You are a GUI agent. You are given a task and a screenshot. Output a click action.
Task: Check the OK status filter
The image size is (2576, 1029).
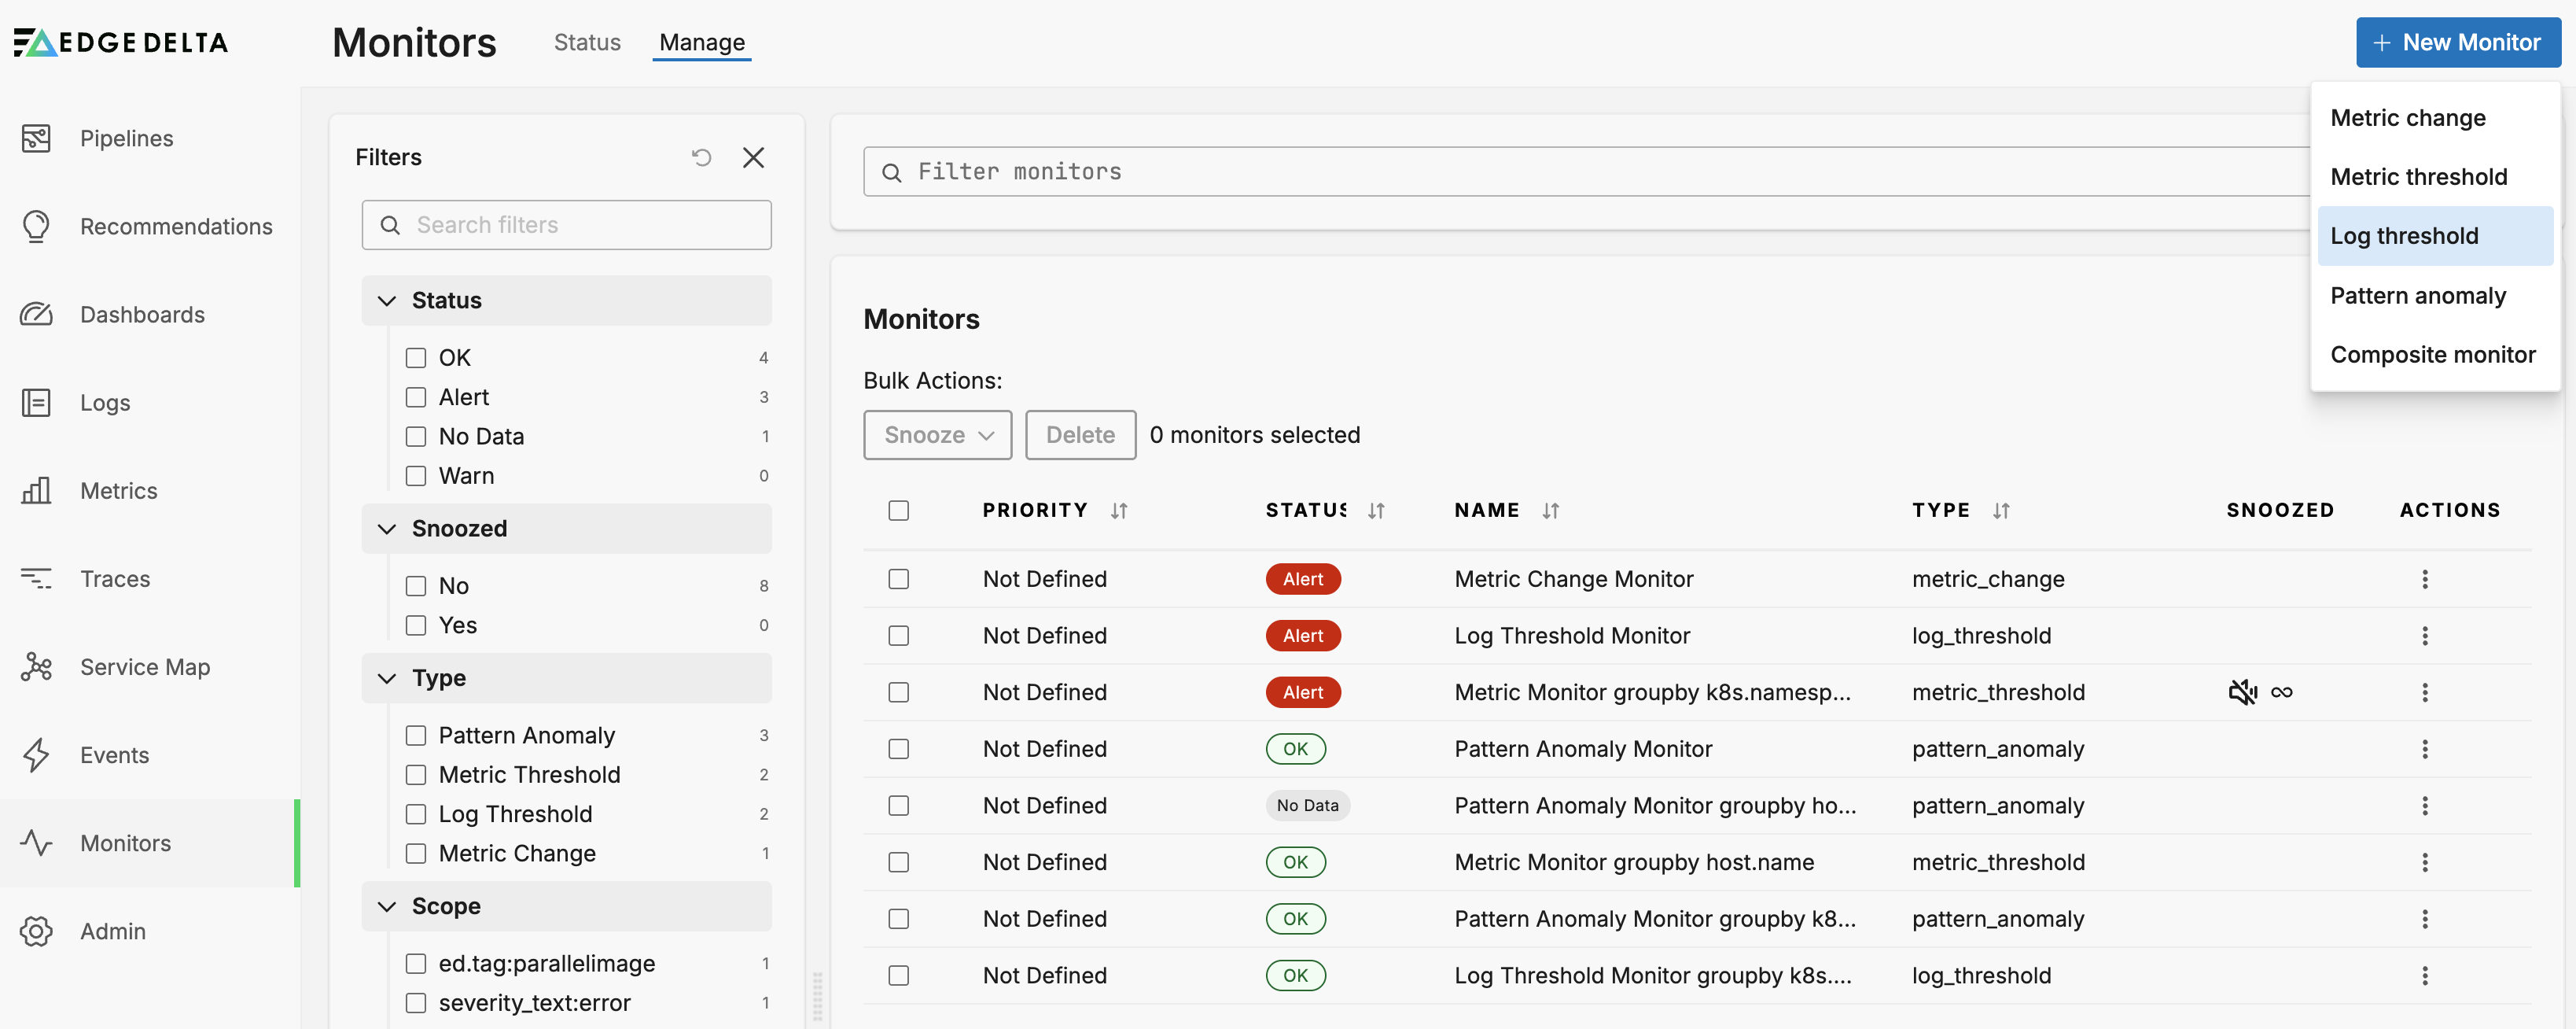416,358
